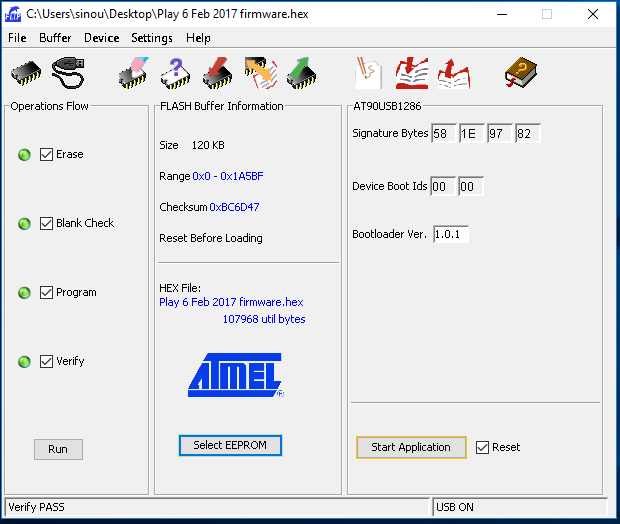The width and height of the screenshot is (620, 524).
Task: Click the Erase Target Device eraser icon
Action: tap(134, 73)
